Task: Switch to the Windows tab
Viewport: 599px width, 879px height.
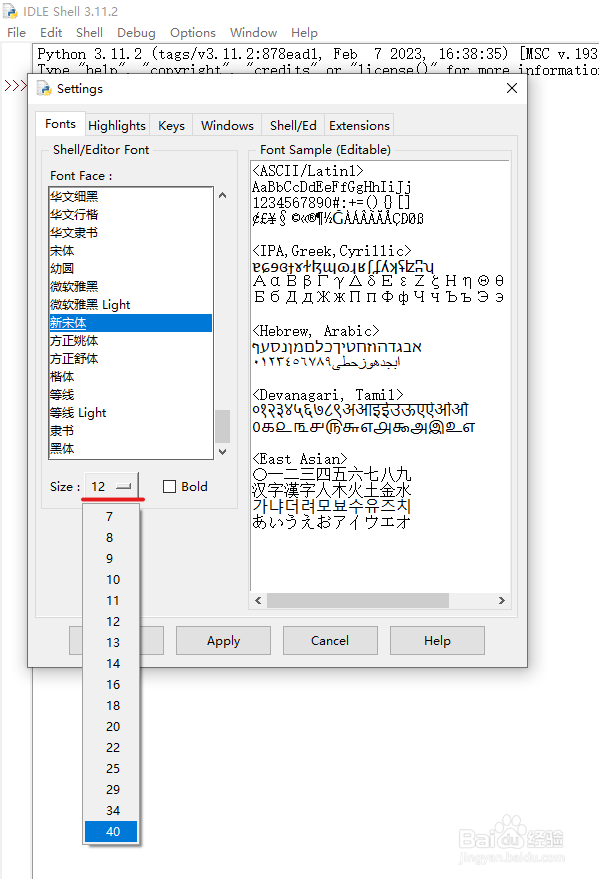Action: (x=227, y=126)
